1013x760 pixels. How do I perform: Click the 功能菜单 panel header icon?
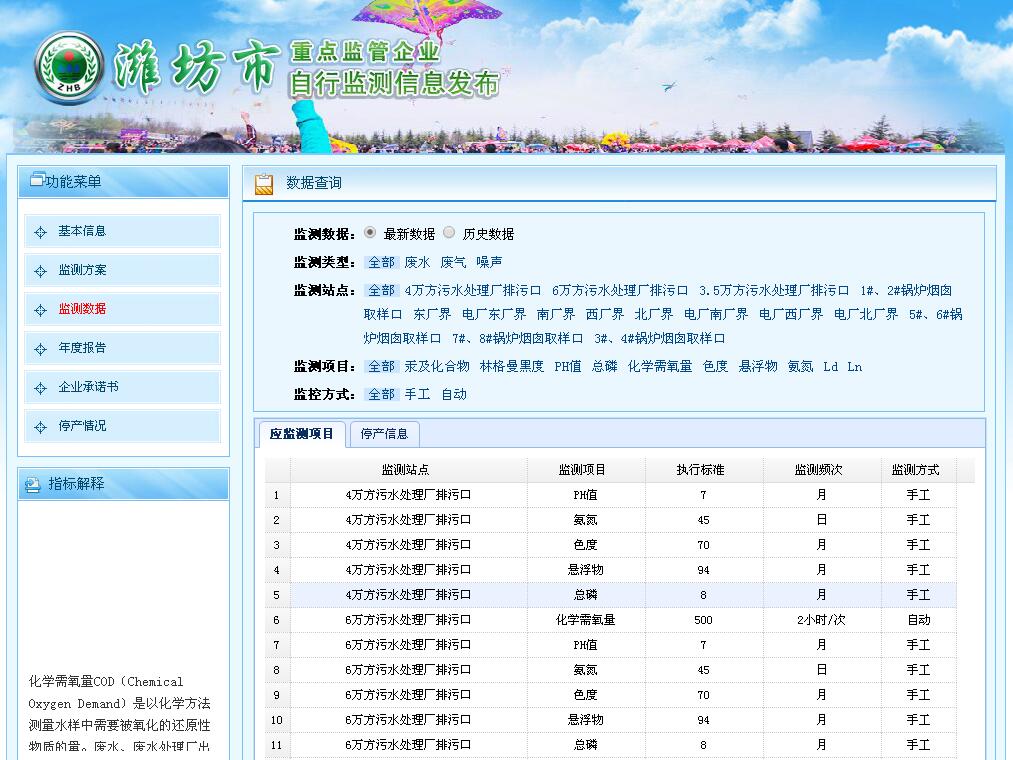pyautogui.click(x=37, y=181)
